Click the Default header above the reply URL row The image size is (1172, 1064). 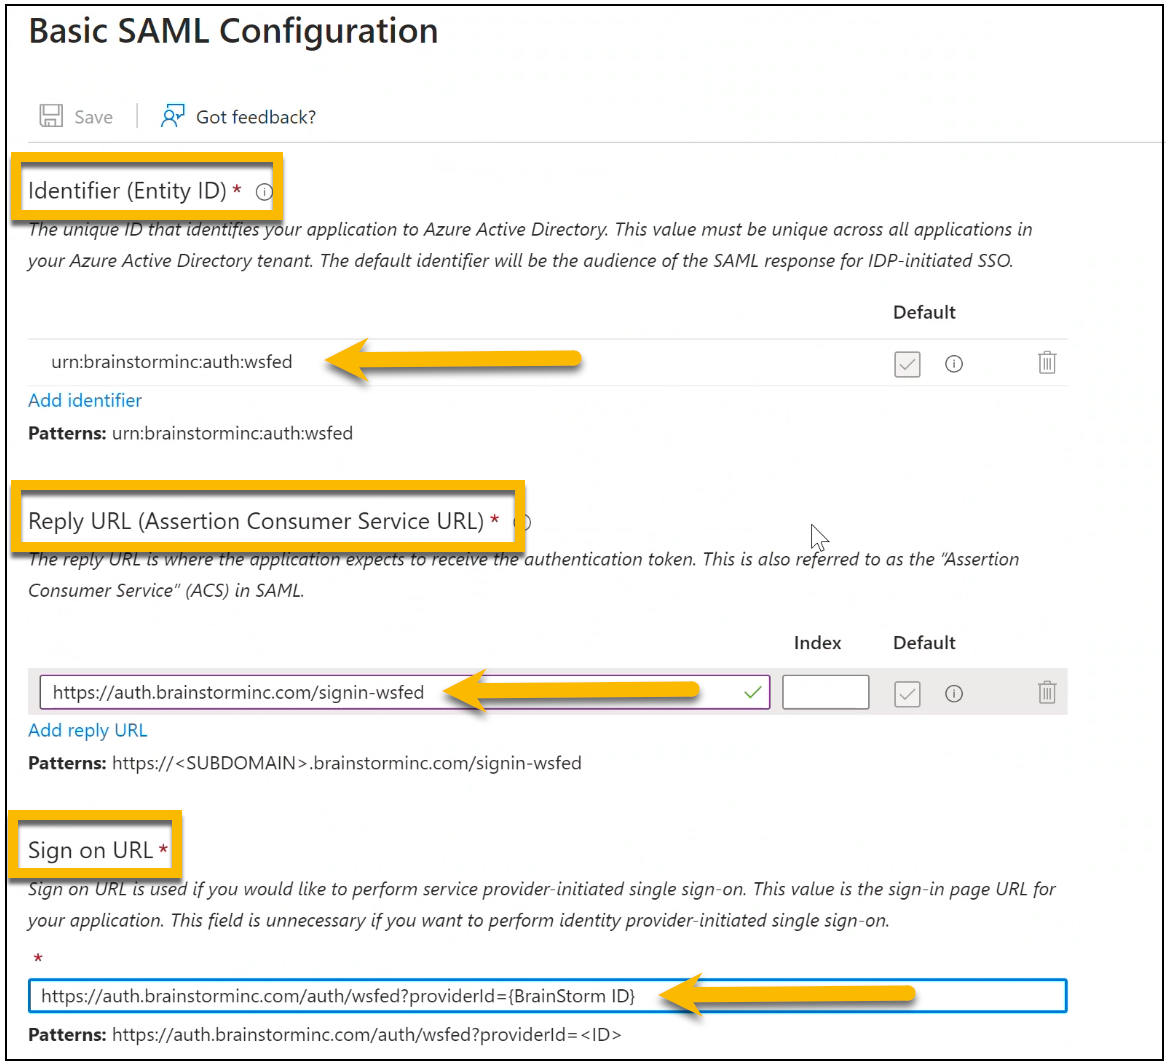924,643
